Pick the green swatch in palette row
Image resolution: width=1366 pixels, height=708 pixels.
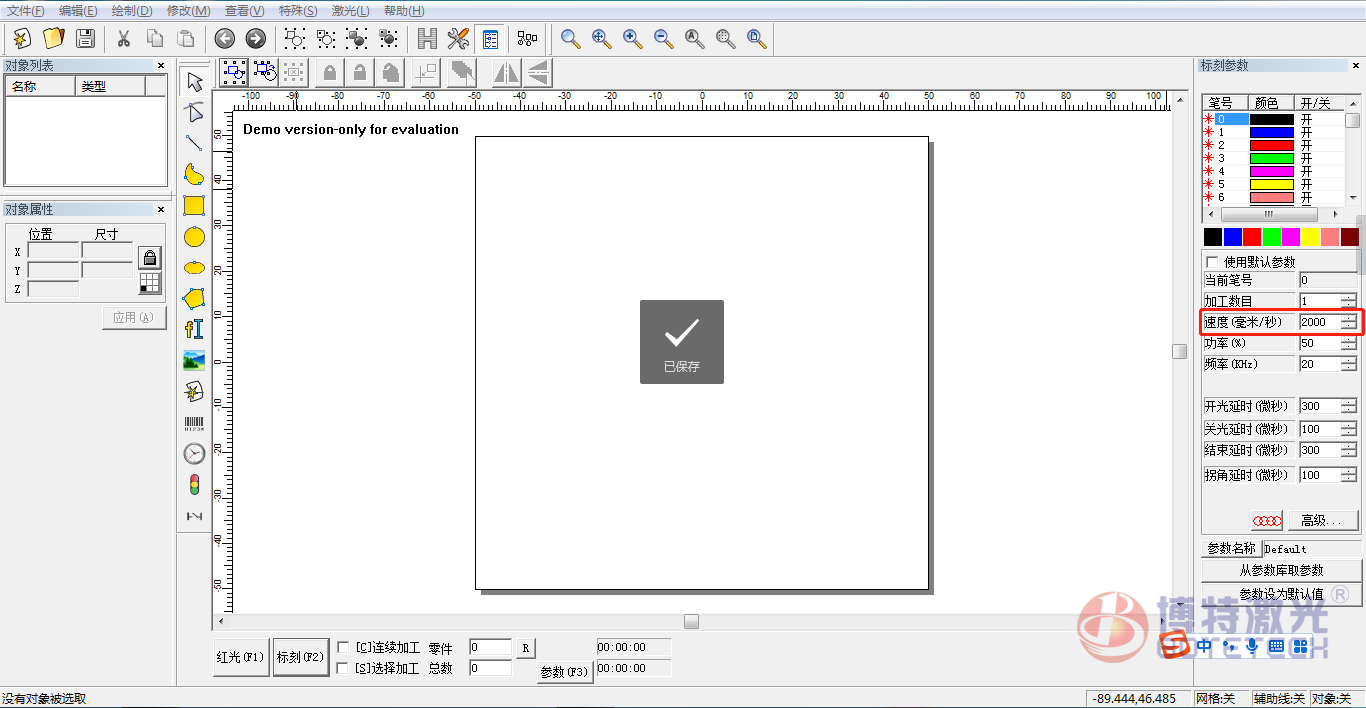tap(1271, 237)
